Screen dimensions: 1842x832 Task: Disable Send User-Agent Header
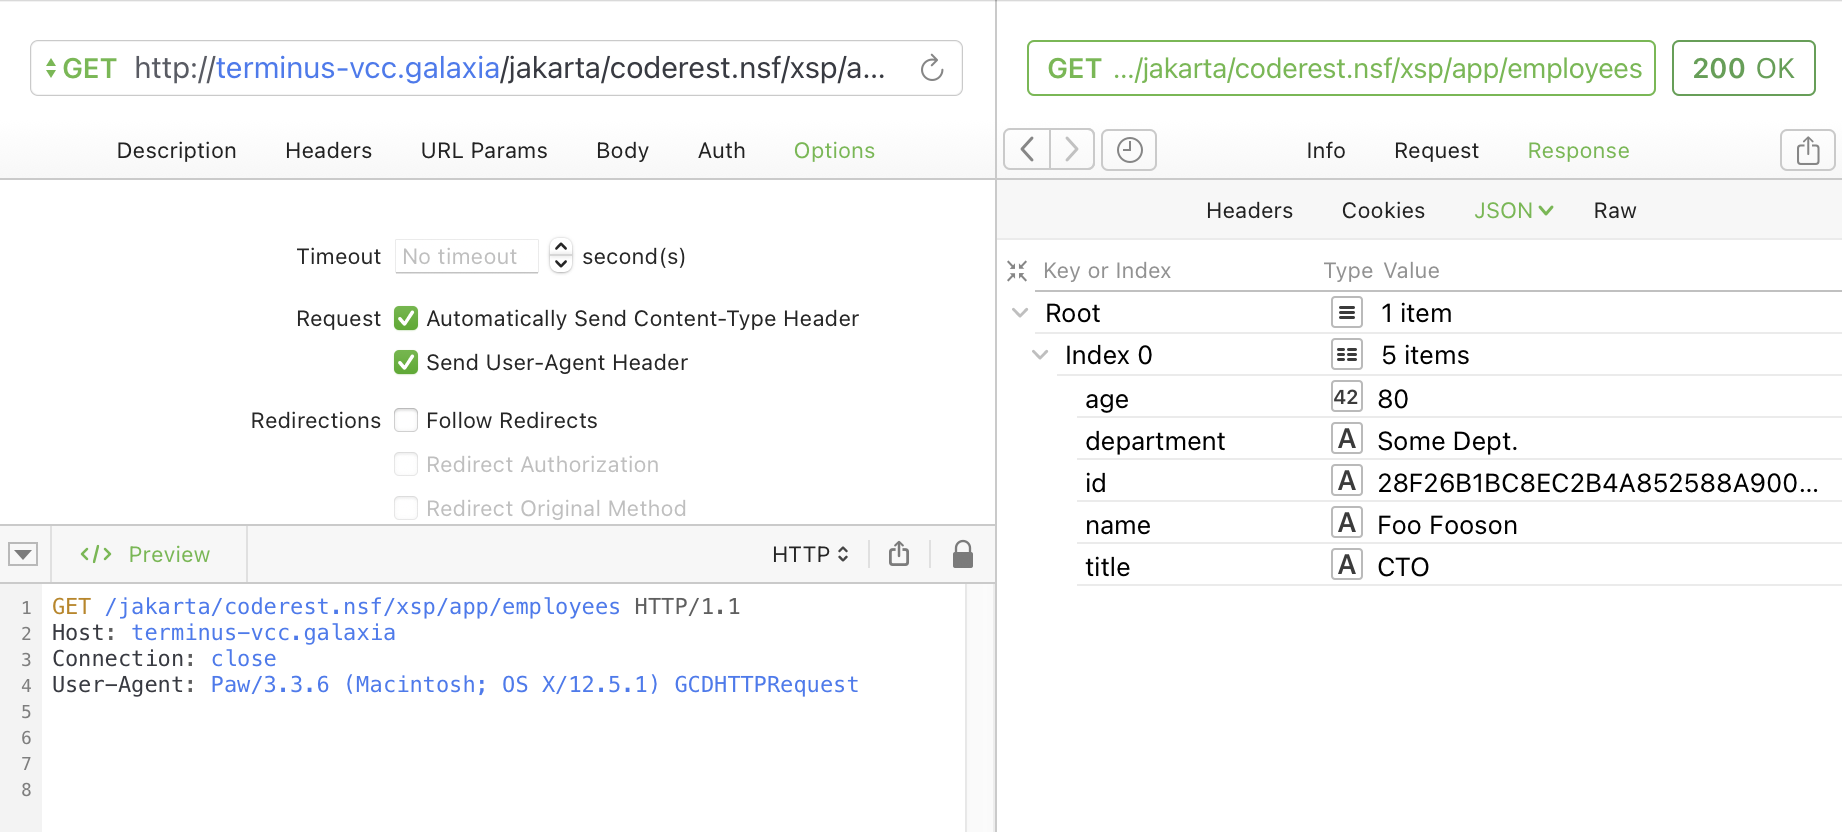[406, 362]
